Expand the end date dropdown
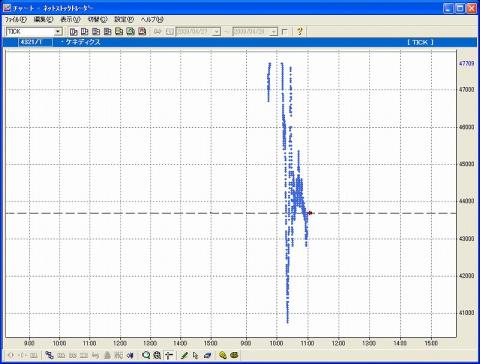This screenshot has width=480, height=364. (x=274, y=32)
